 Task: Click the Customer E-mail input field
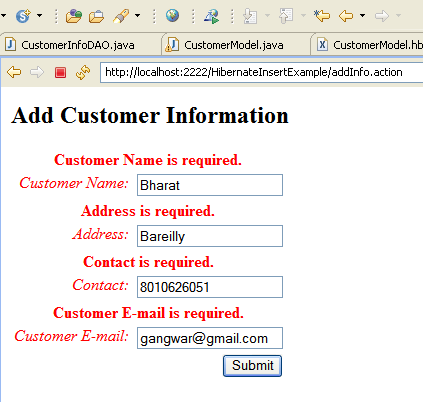[x=210, y=338]
